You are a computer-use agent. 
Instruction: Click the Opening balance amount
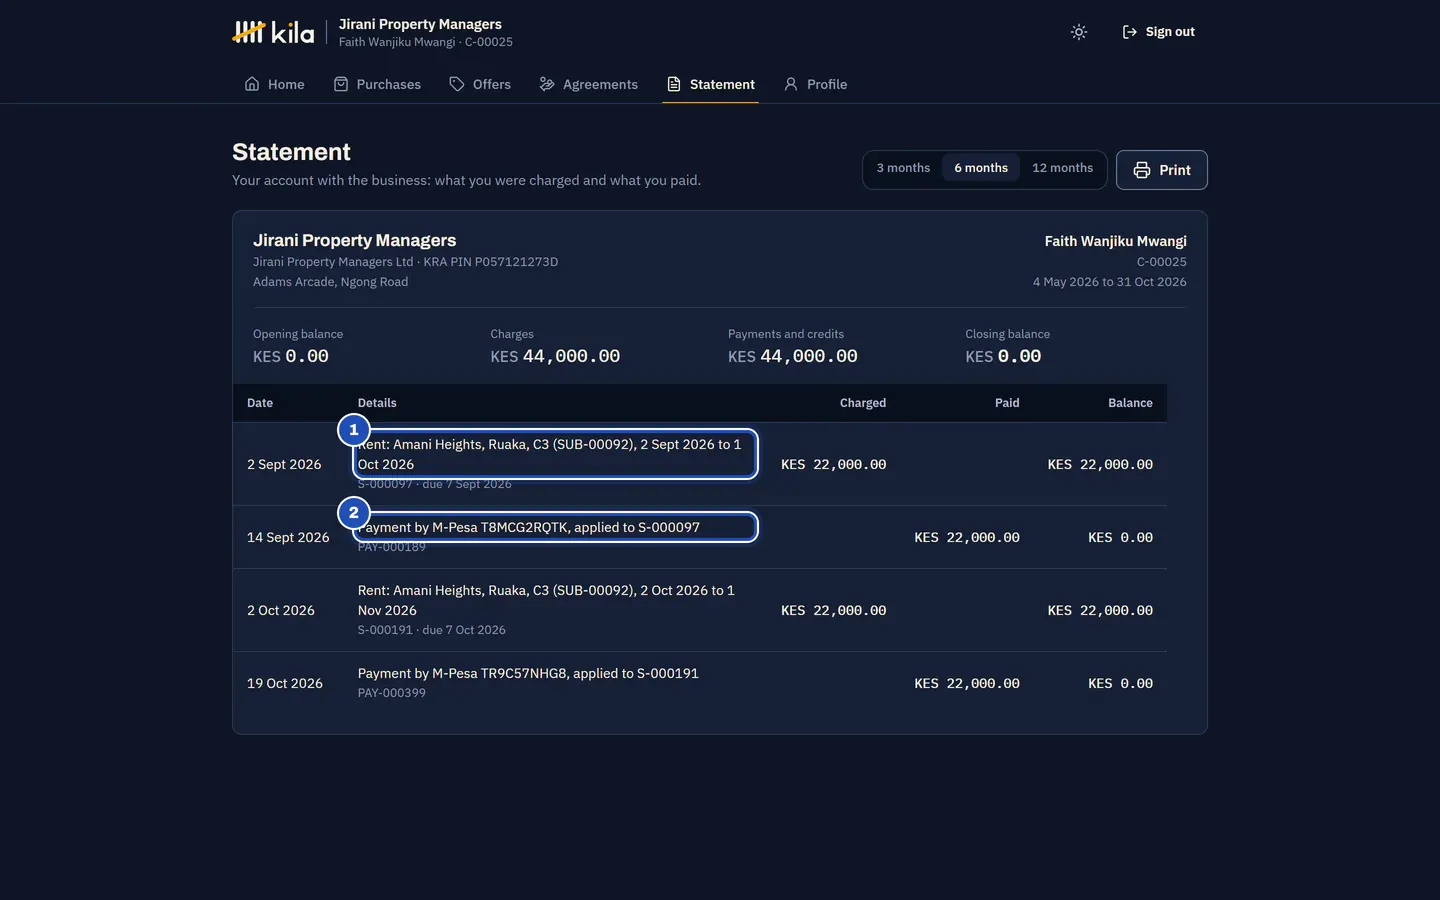point(291,356)
